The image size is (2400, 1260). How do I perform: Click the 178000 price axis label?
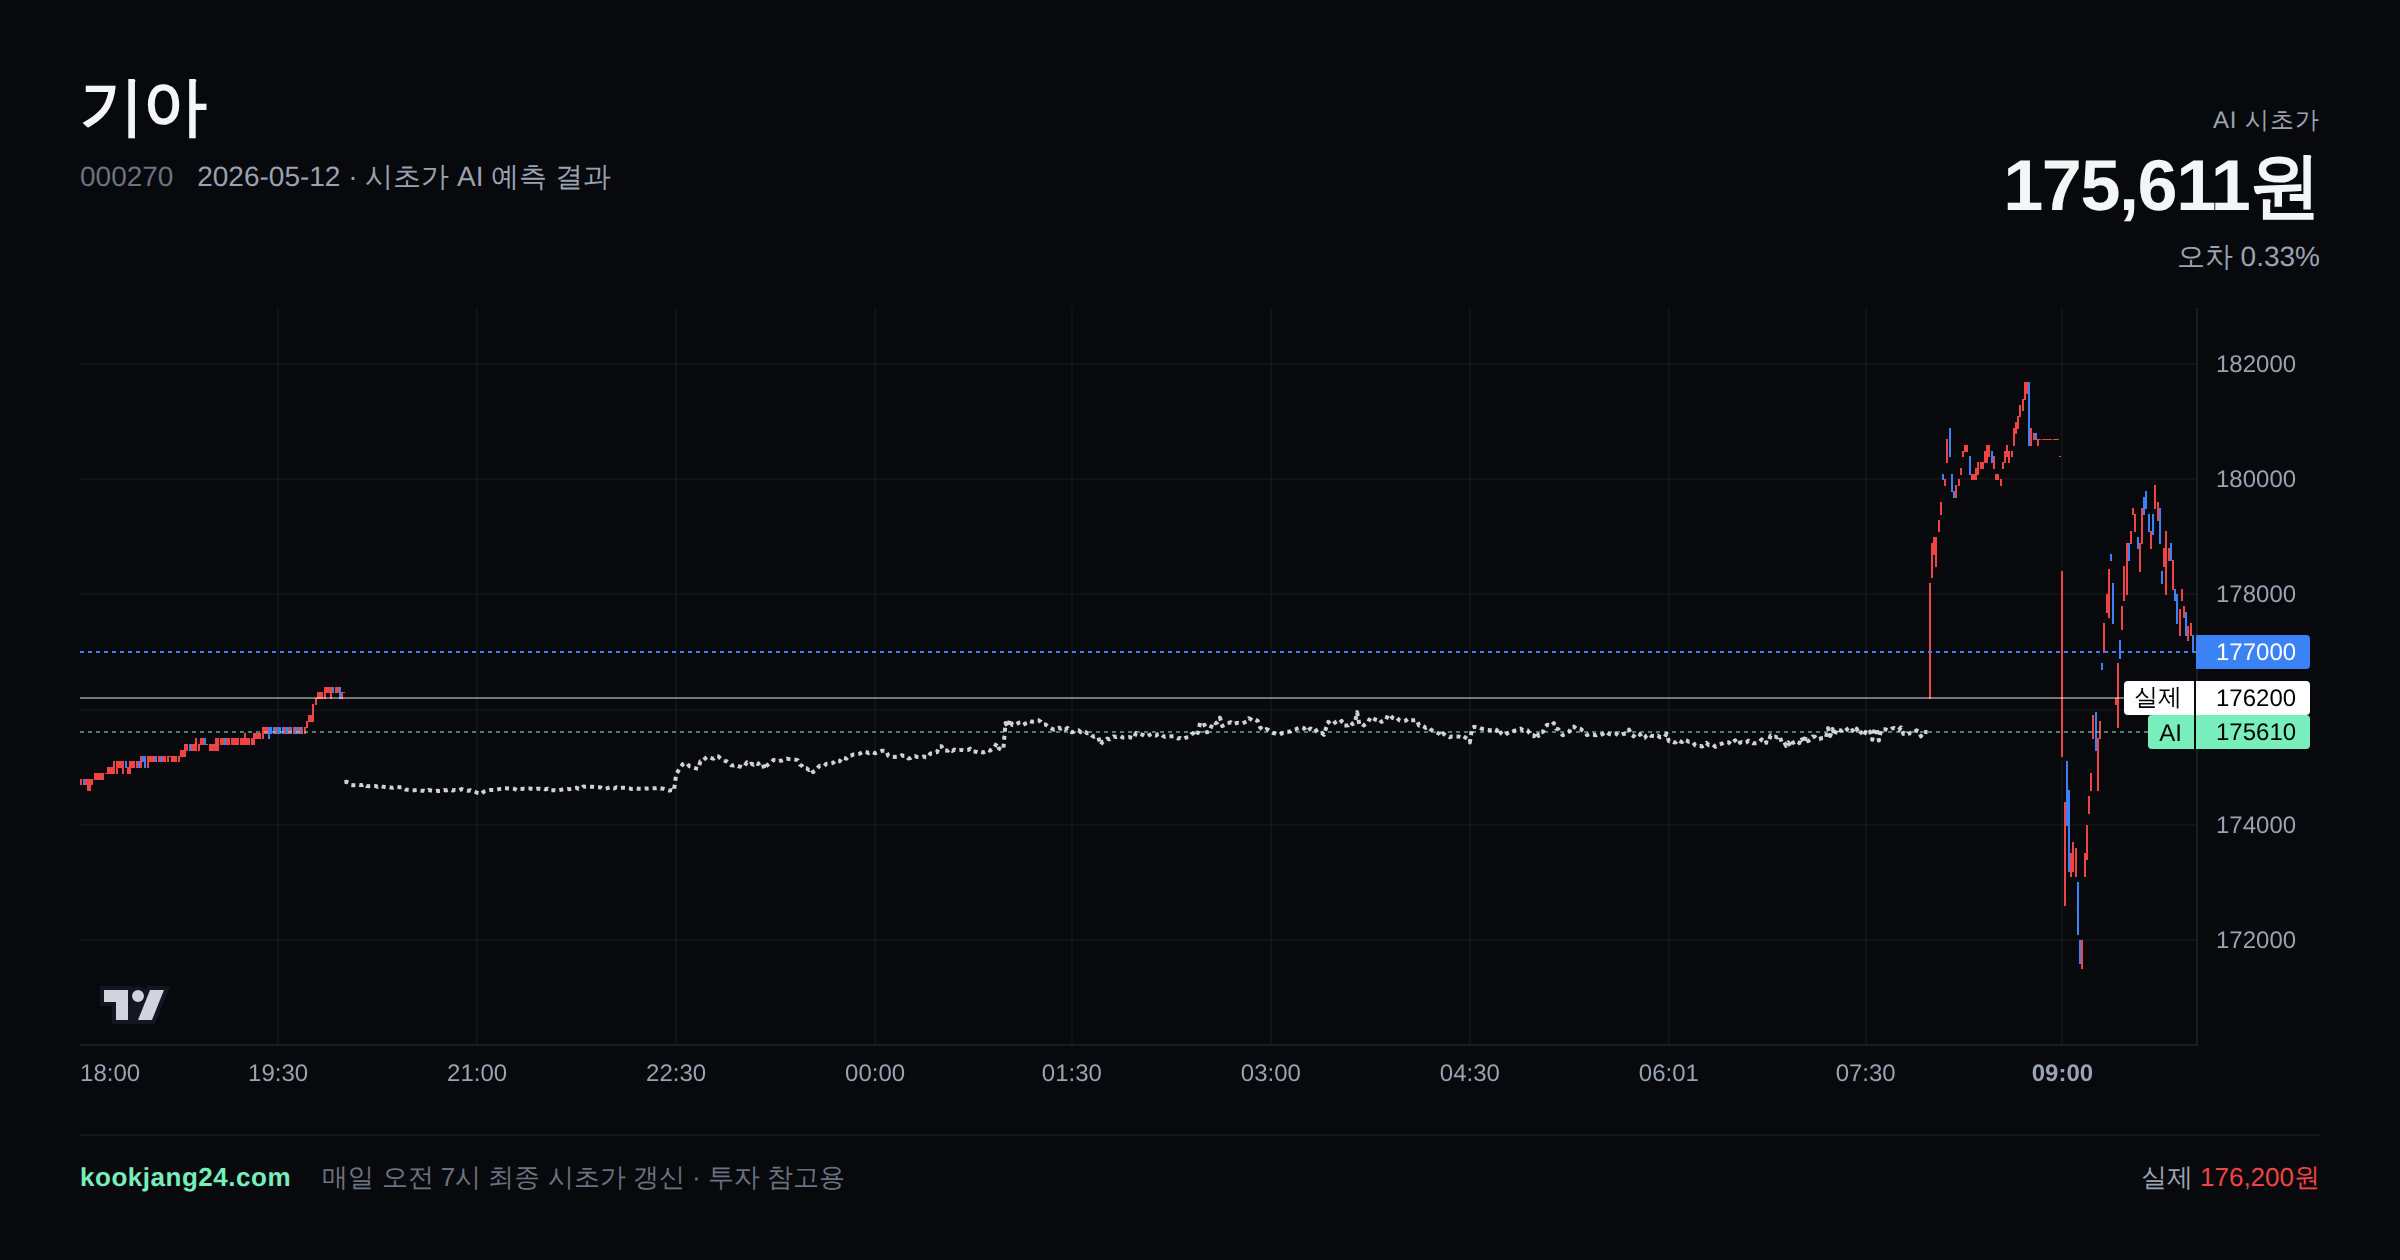(x=2255, y=594)
